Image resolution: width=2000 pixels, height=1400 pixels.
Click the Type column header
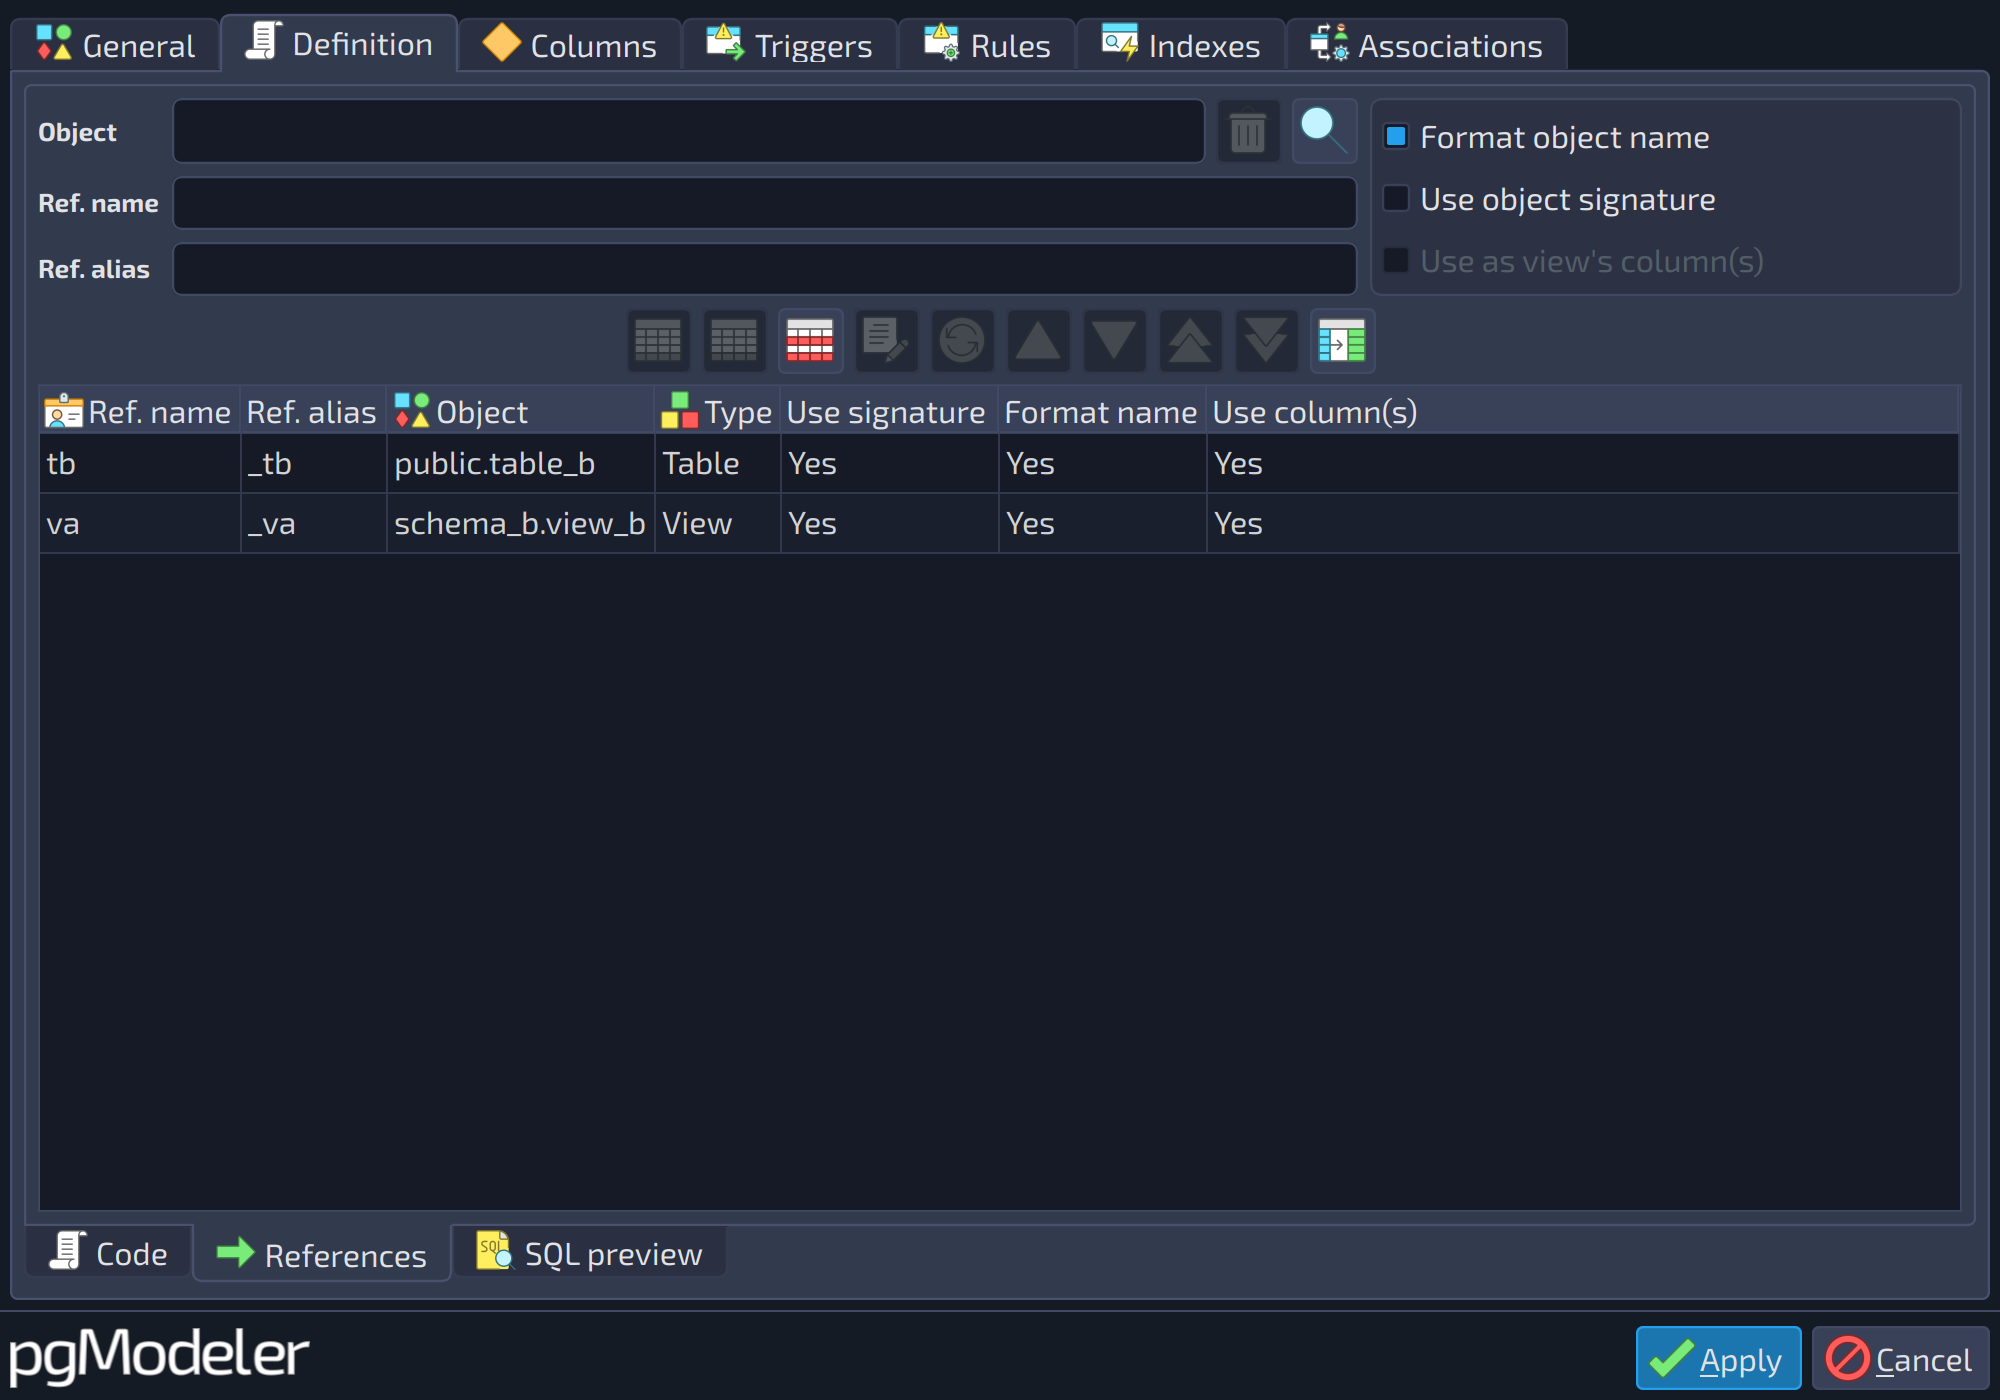coord(718,412)
